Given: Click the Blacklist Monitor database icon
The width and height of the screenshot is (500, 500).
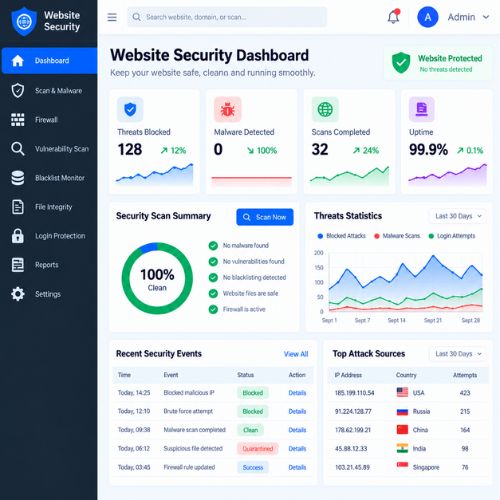Looking at the screenshot, I should point(18,178).
